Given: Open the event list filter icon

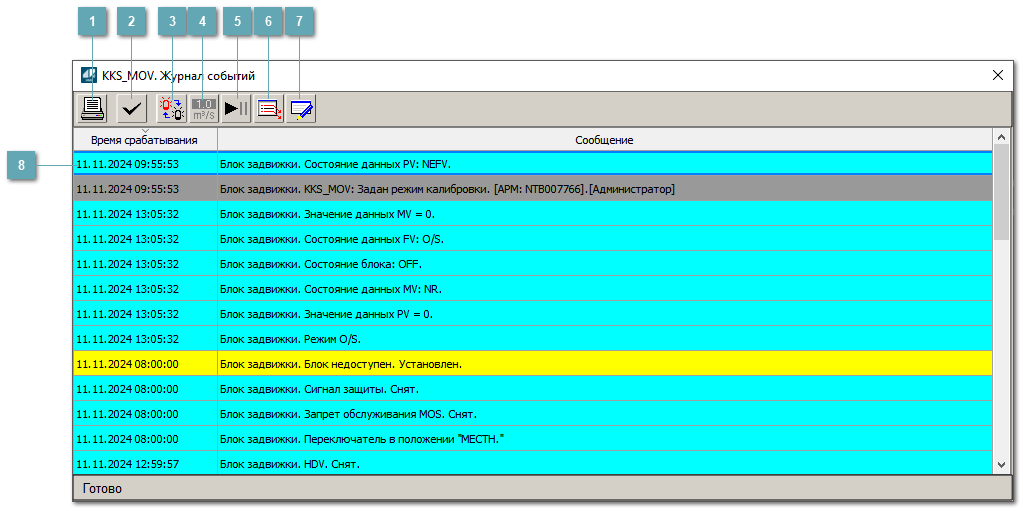Looking at the screenshot, I should [x=269, y=108].
